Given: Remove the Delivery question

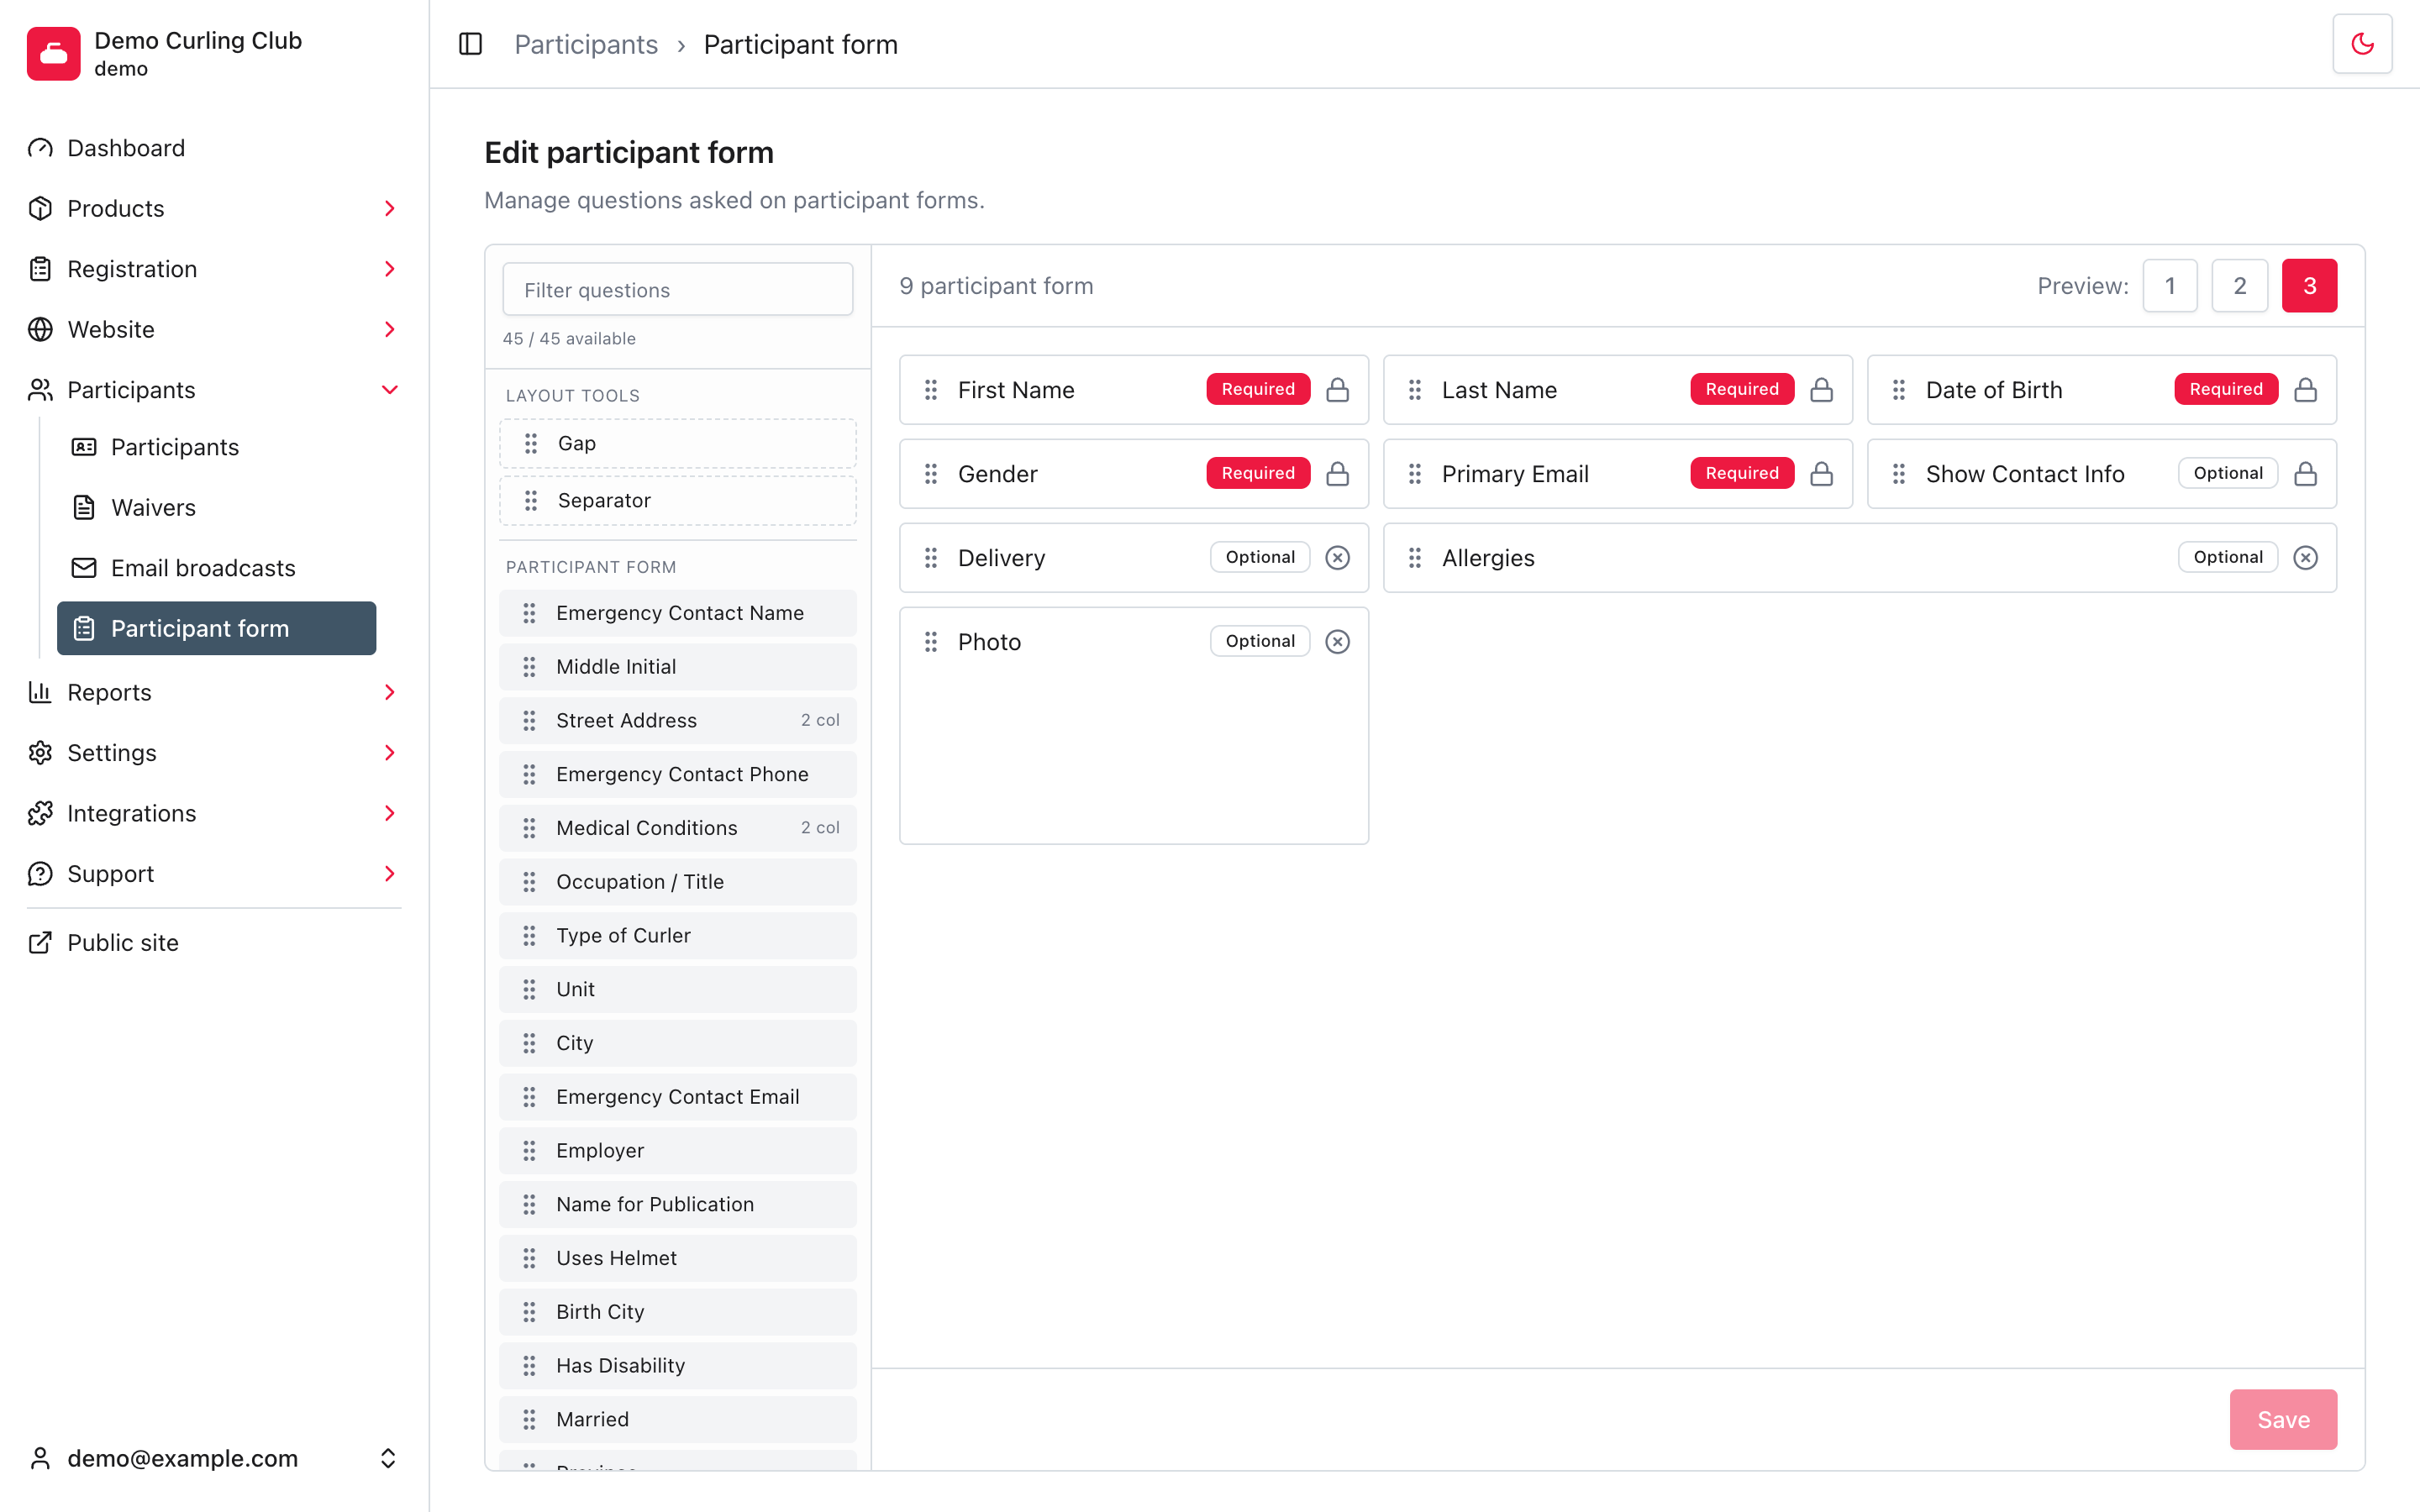Looking at the screenshot, I should click(1337, 557).
